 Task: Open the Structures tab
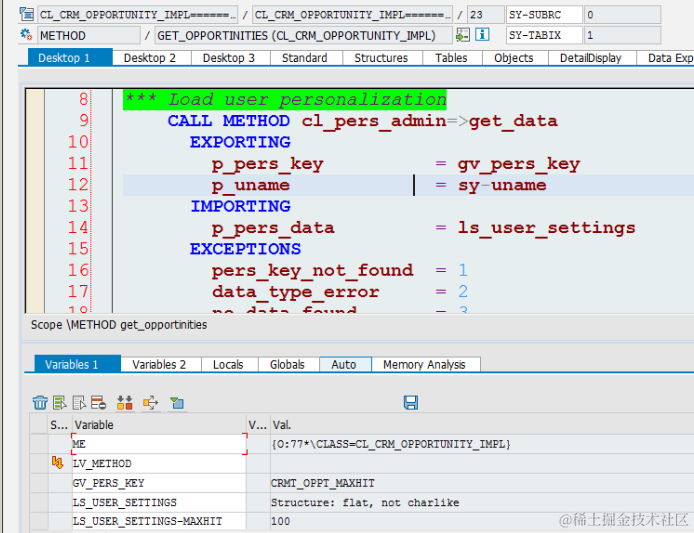click(x=381, y=58)
